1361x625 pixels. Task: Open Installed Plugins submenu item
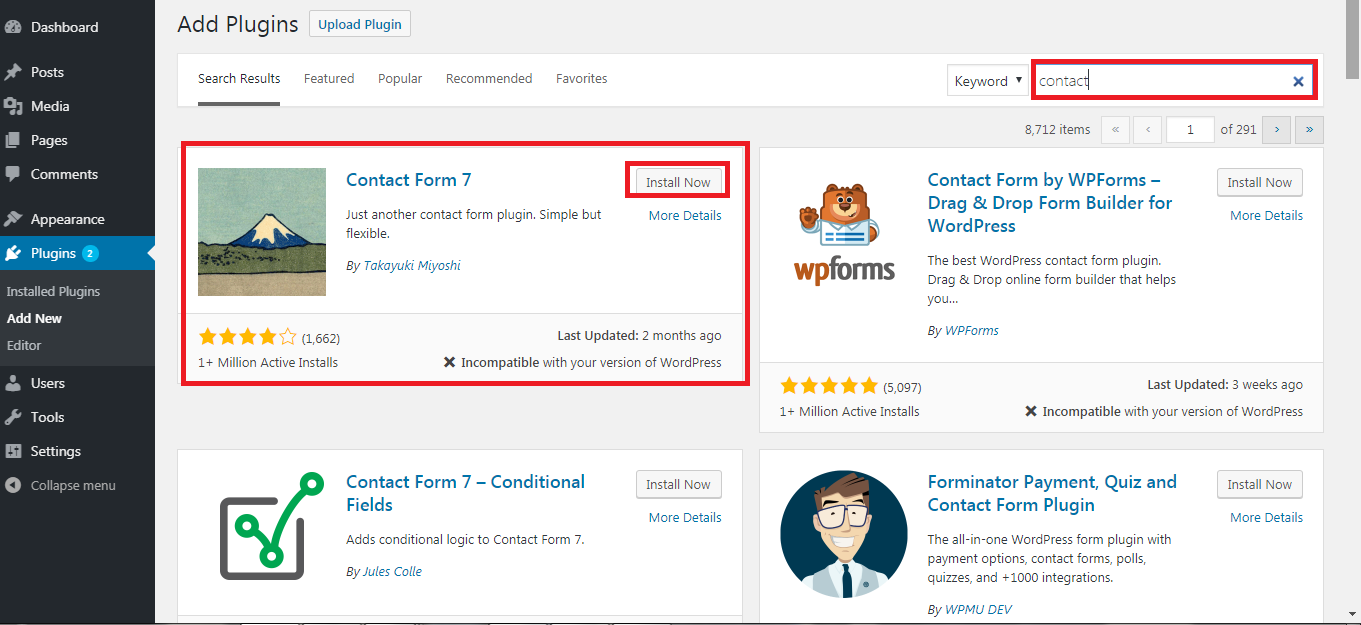pyautogui.click(x=53, y=291)
